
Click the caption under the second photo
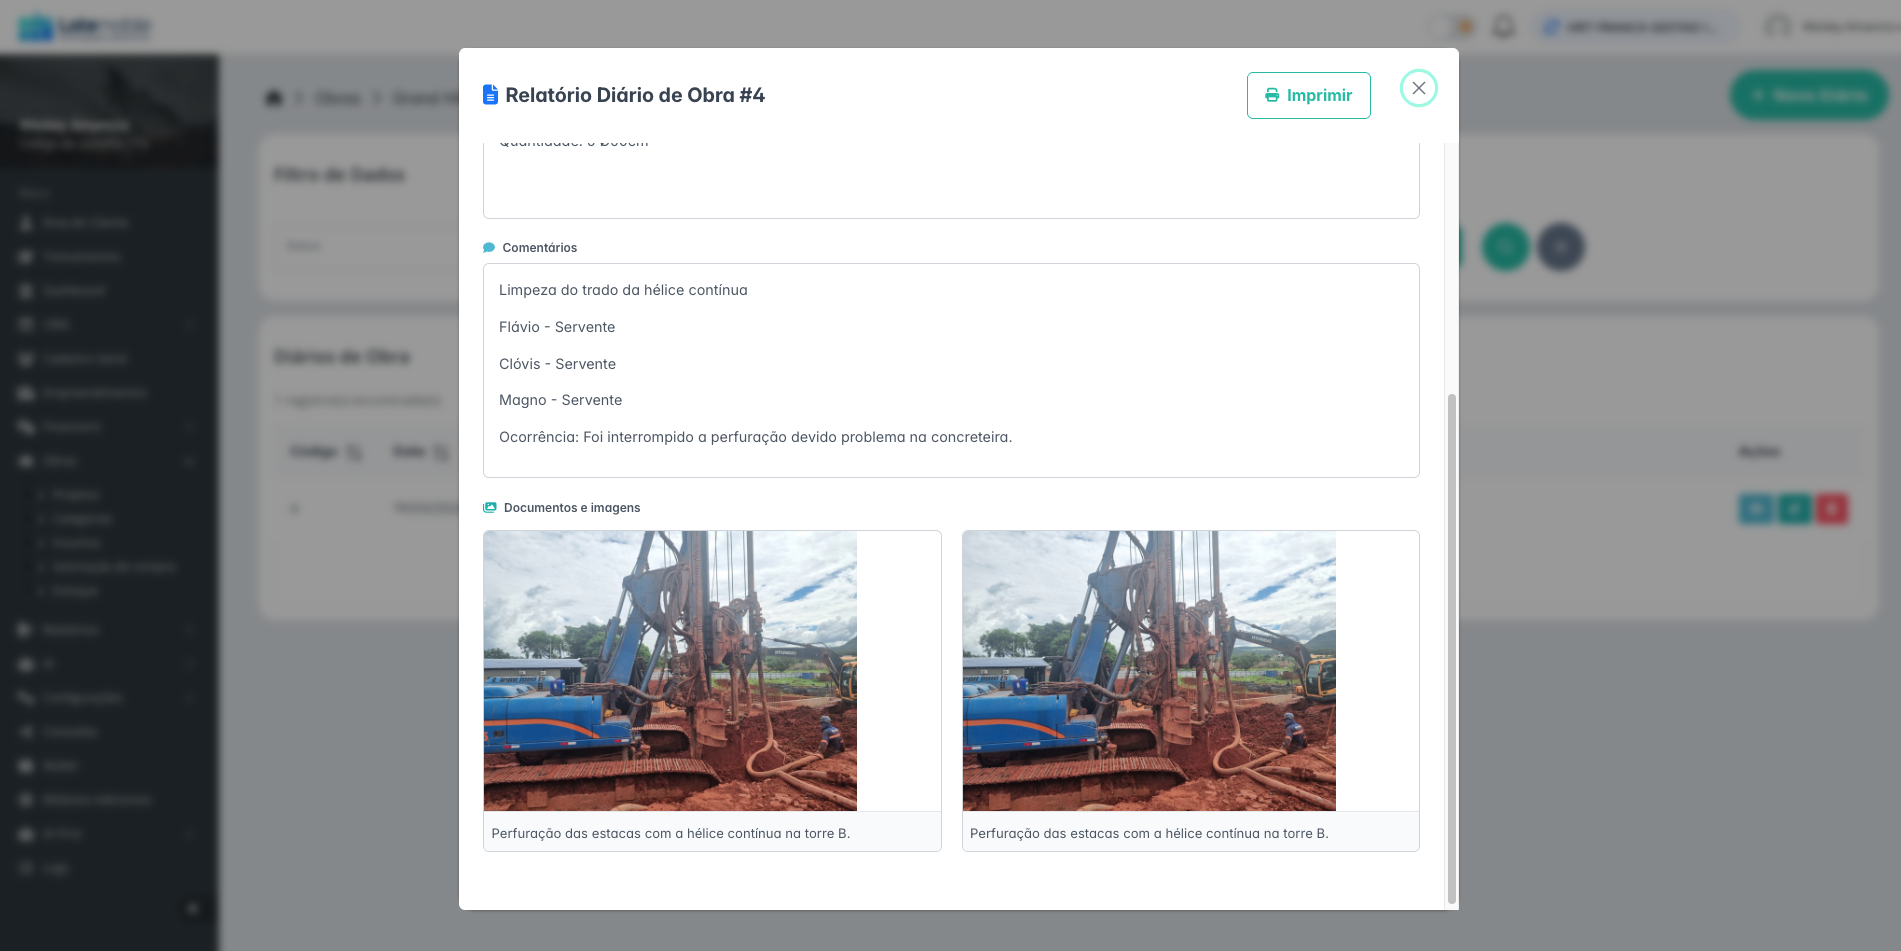click(1149, 833)
